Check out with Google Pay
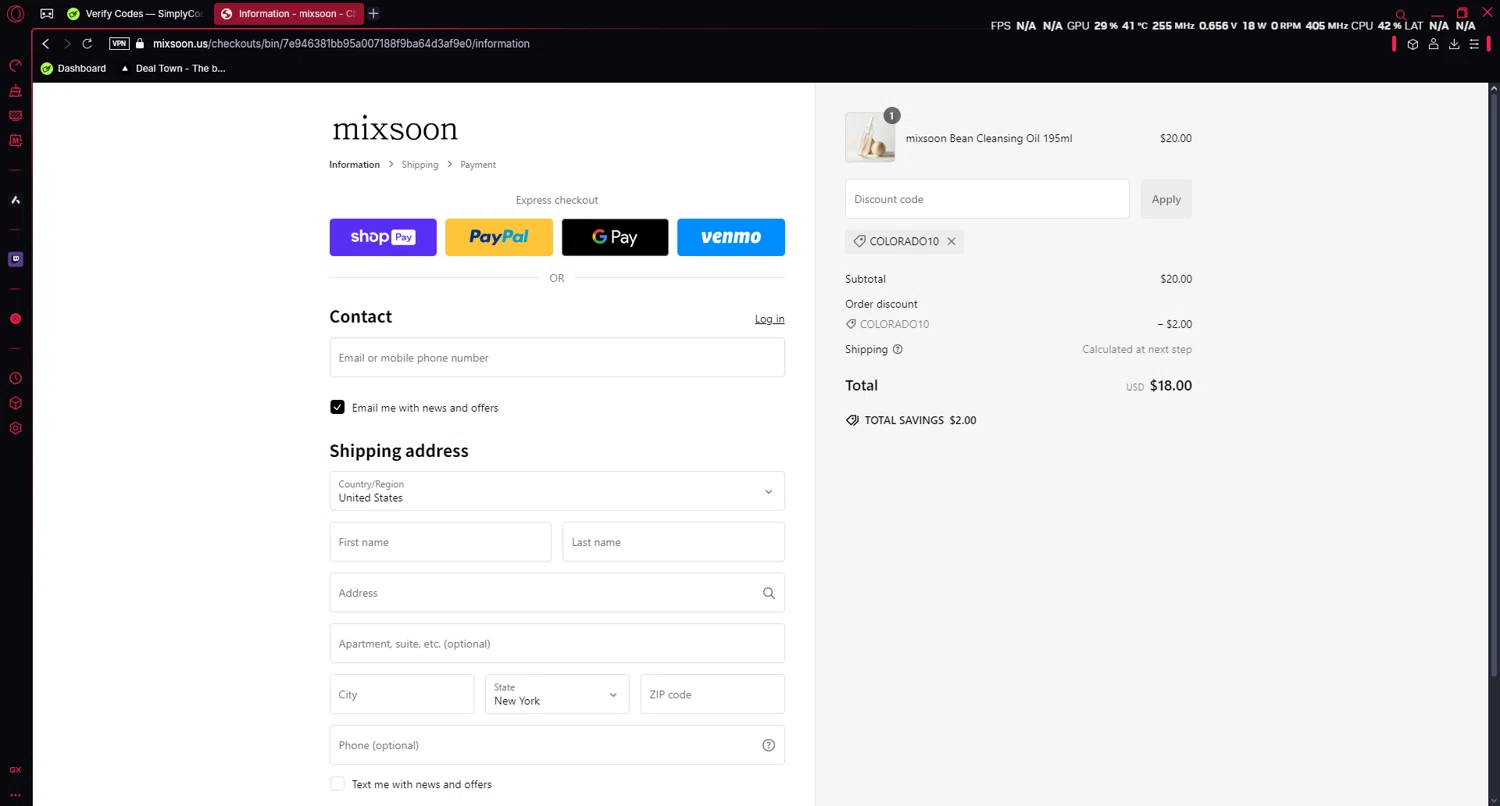Image resolution: width=1500 pixels, height=806 pixels. (615, 237)
